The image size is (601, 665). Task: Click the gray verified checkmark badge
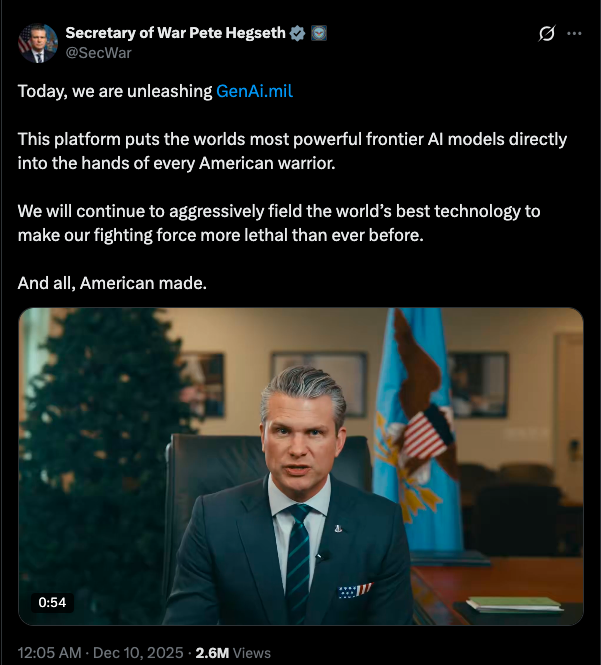[297, 33]
